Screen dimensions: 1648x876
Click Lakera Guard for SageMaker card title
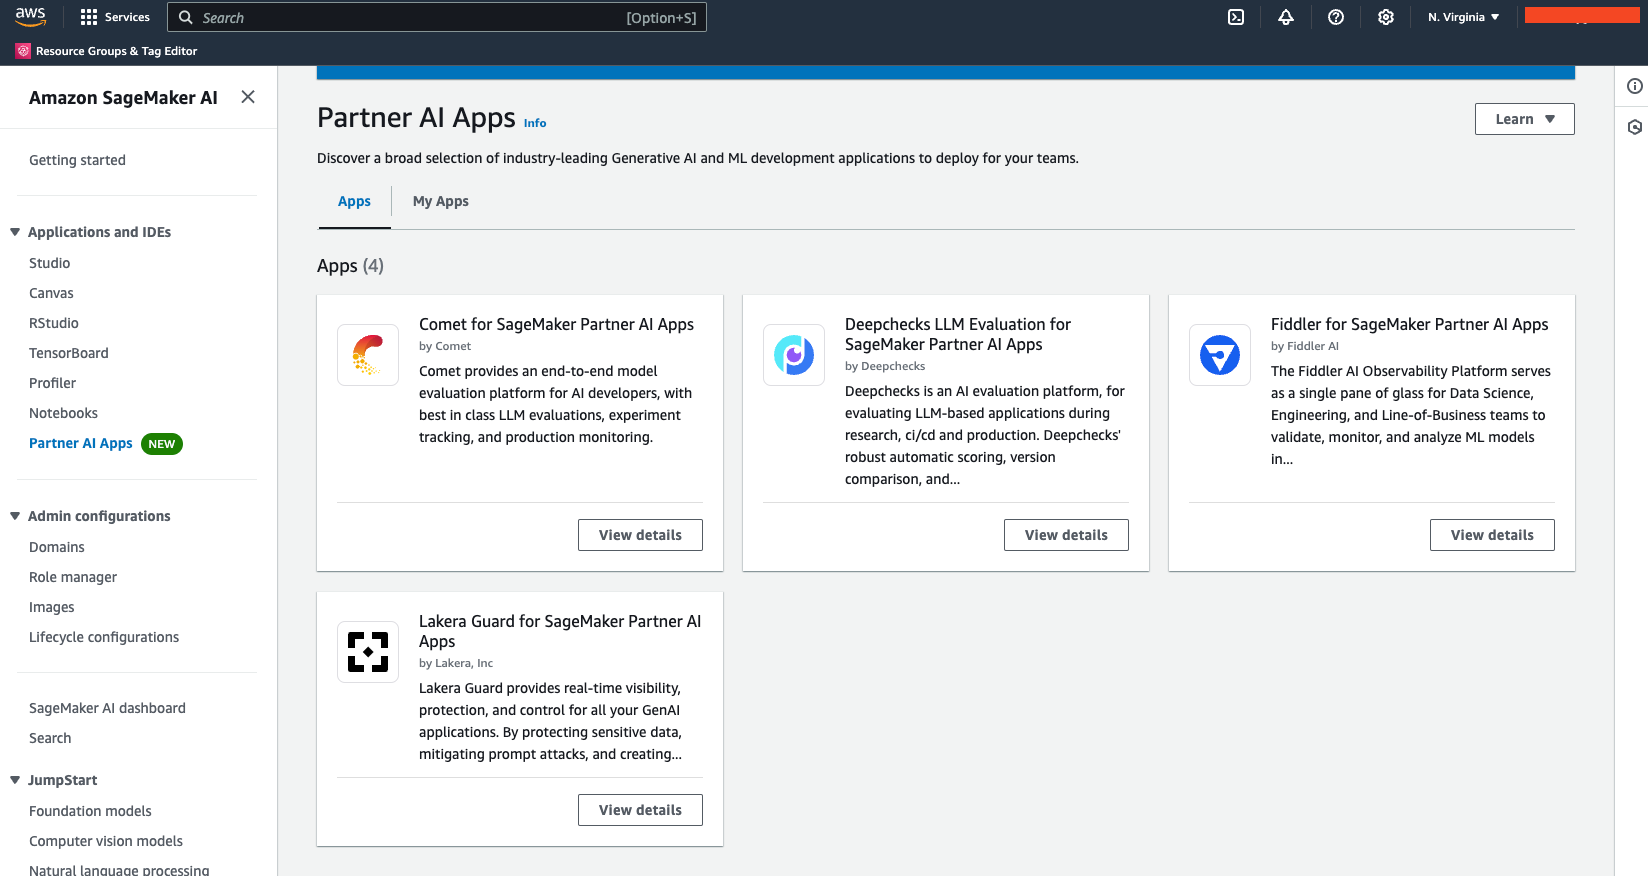[560, 631]
